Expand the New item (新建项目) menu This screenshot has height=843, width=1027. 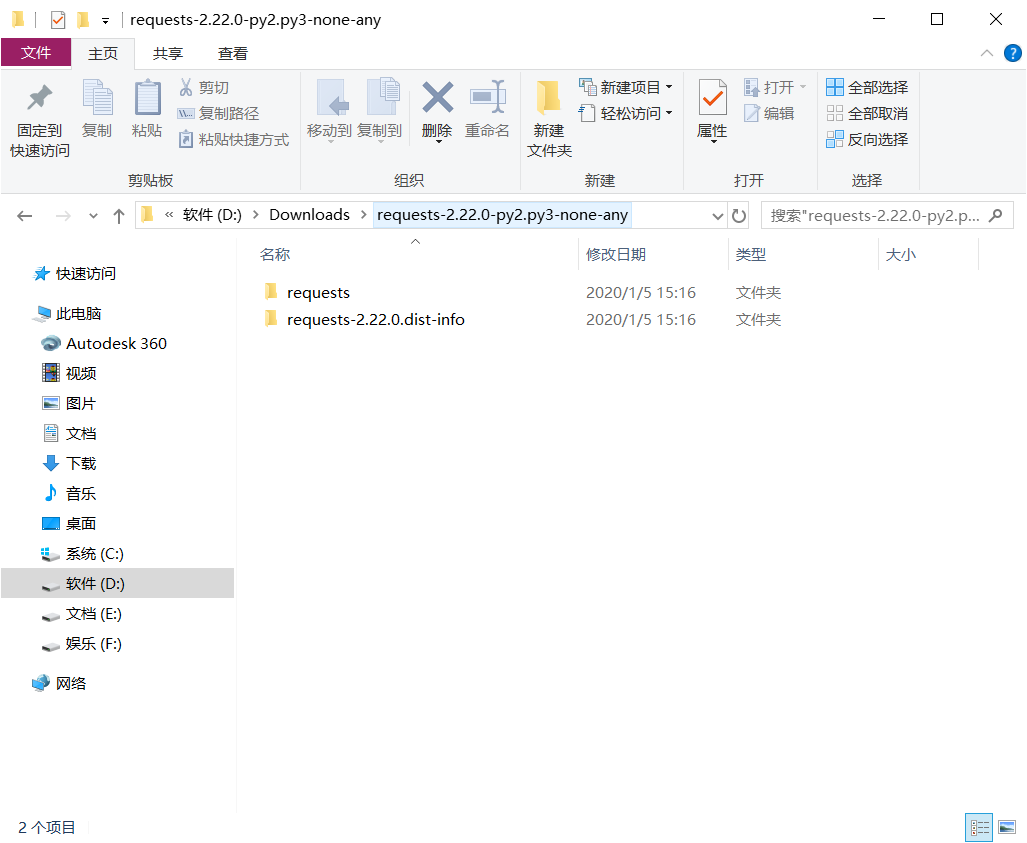pos(626,87)
